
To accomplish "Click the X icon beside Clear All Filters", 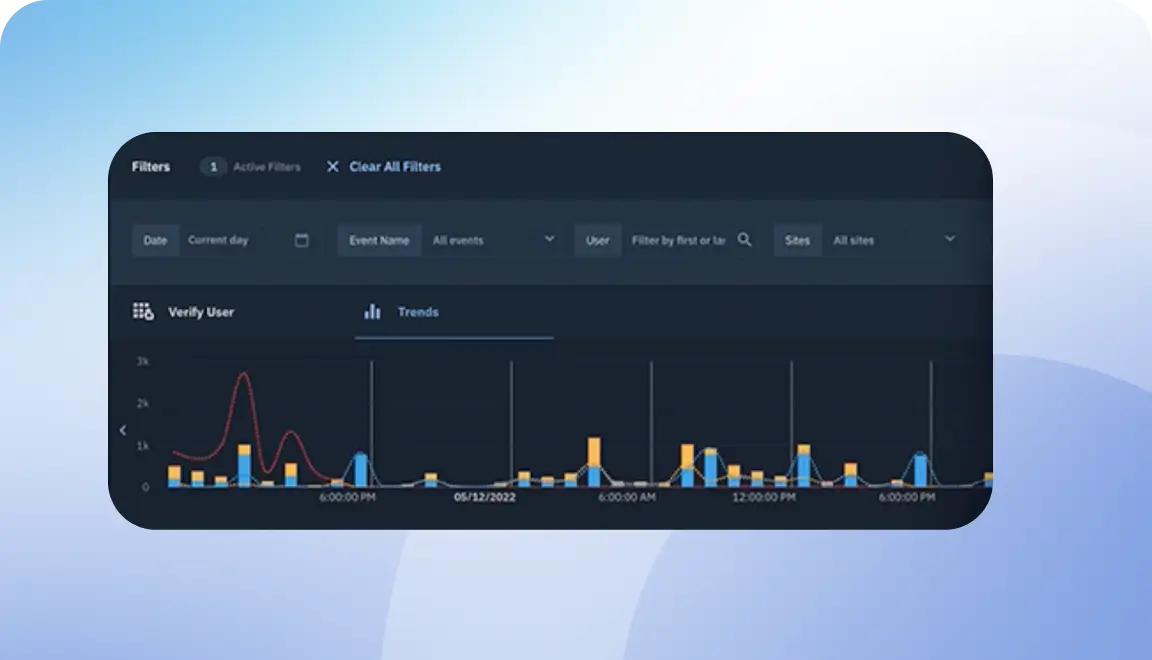I will (333, 167).
